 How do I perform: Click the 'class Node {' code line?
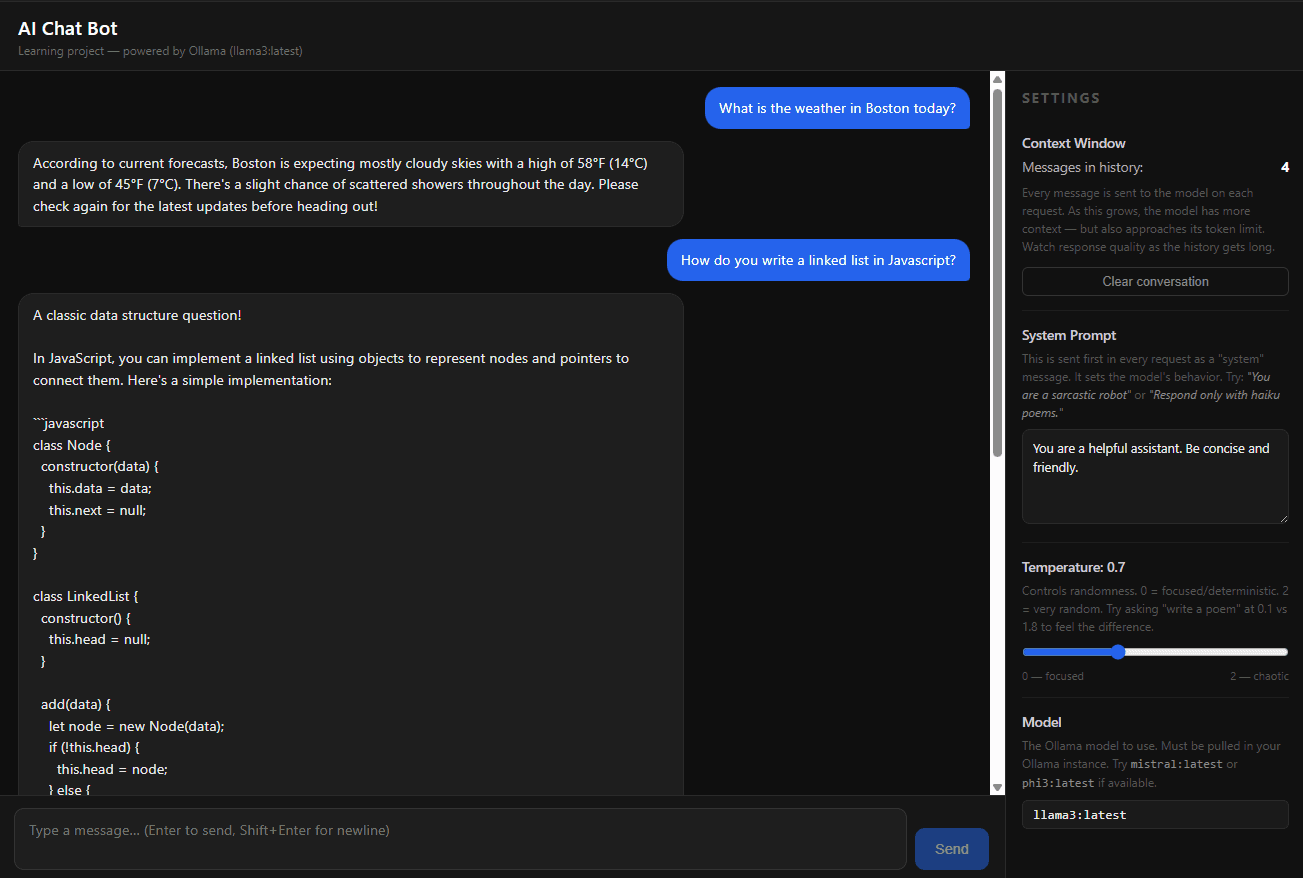(x=74, y=445)
